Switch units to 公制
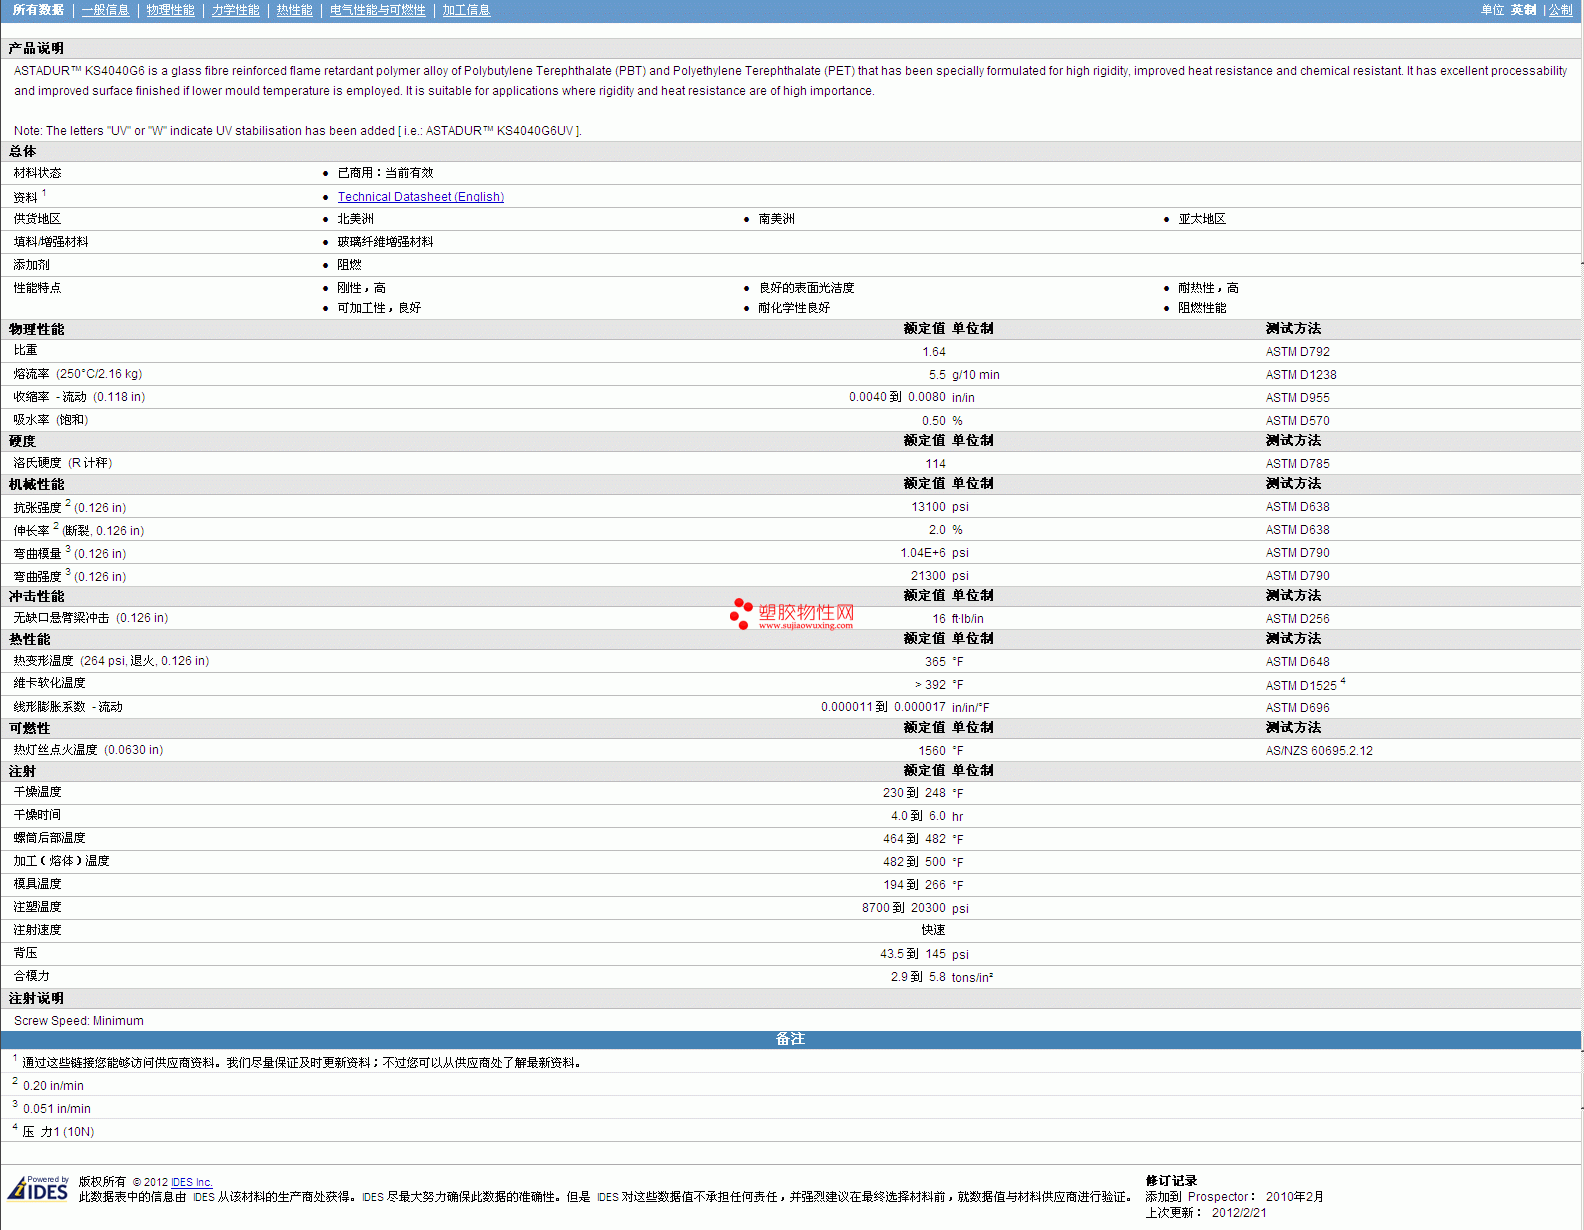1584x1230 pixels. coord(1560,10)
